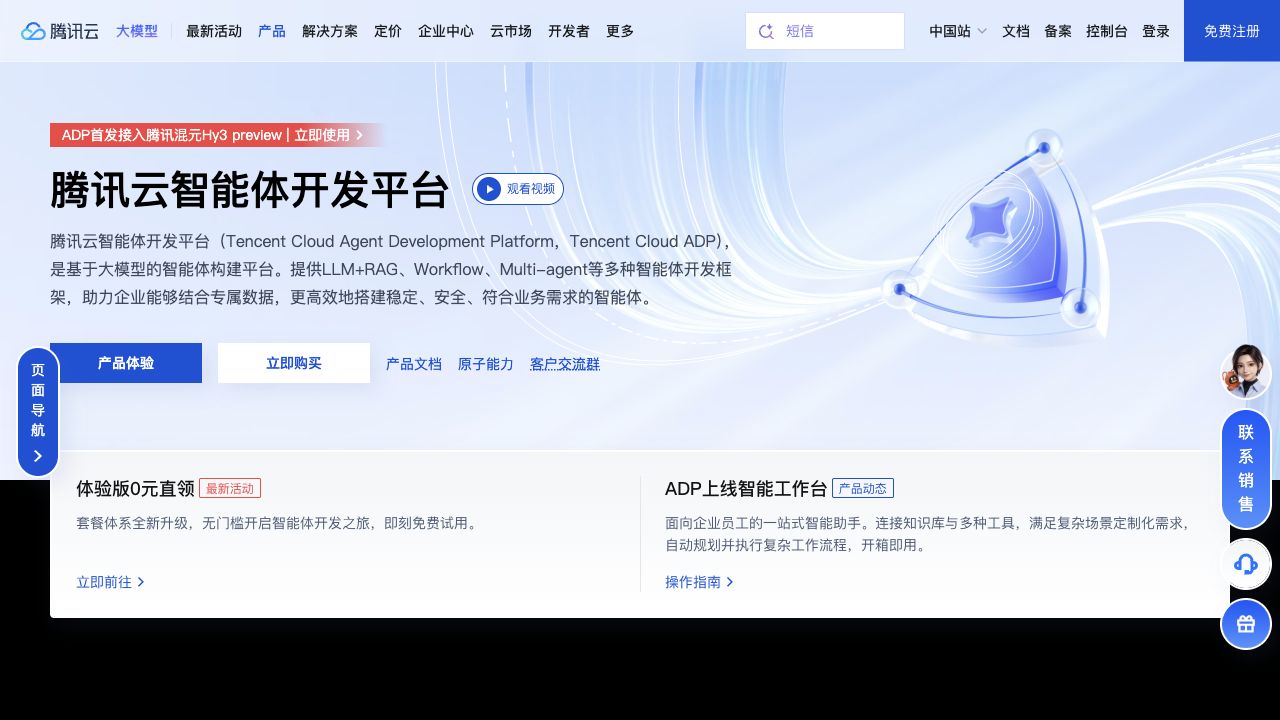Viewport: 1280px width, 720px height.
Task: Open the 客户交流群 link
Action: [565, 364]
